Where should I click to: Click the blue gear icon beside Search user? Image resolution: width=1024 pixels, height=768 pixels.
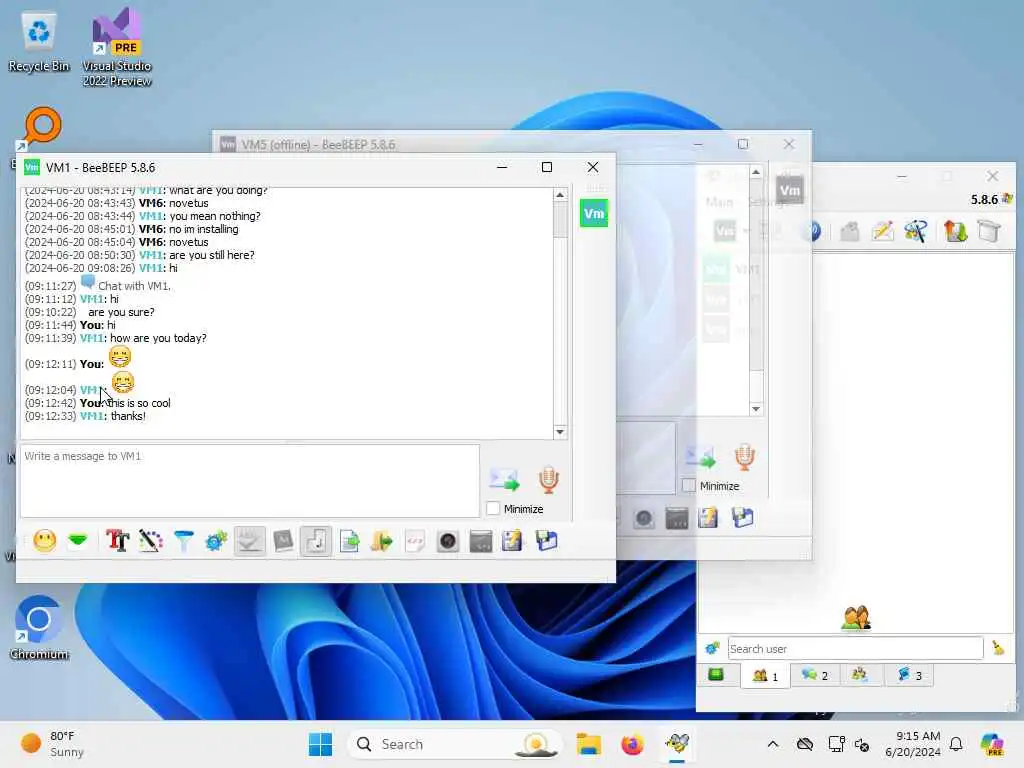click(712, 648)
